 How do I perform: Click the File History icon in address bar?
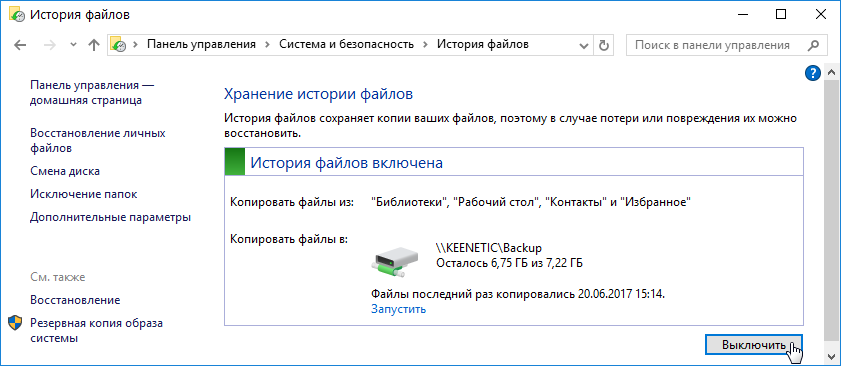[119, 45]
